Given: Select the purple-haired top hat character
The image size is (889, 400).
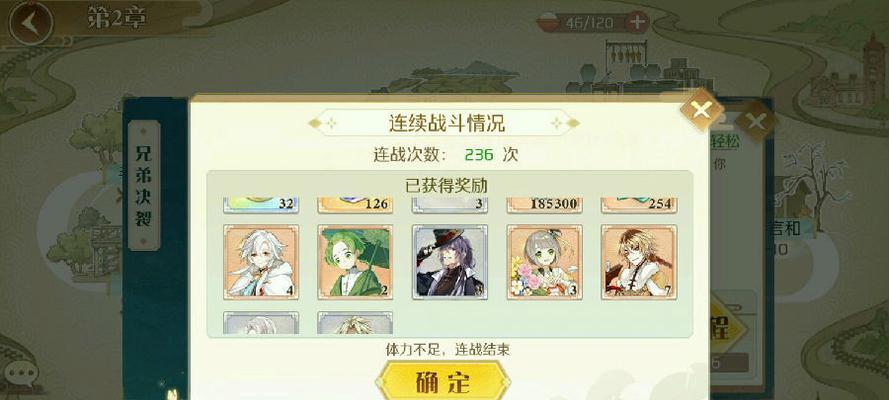Looking at the screenshot, I should (450, 262).
